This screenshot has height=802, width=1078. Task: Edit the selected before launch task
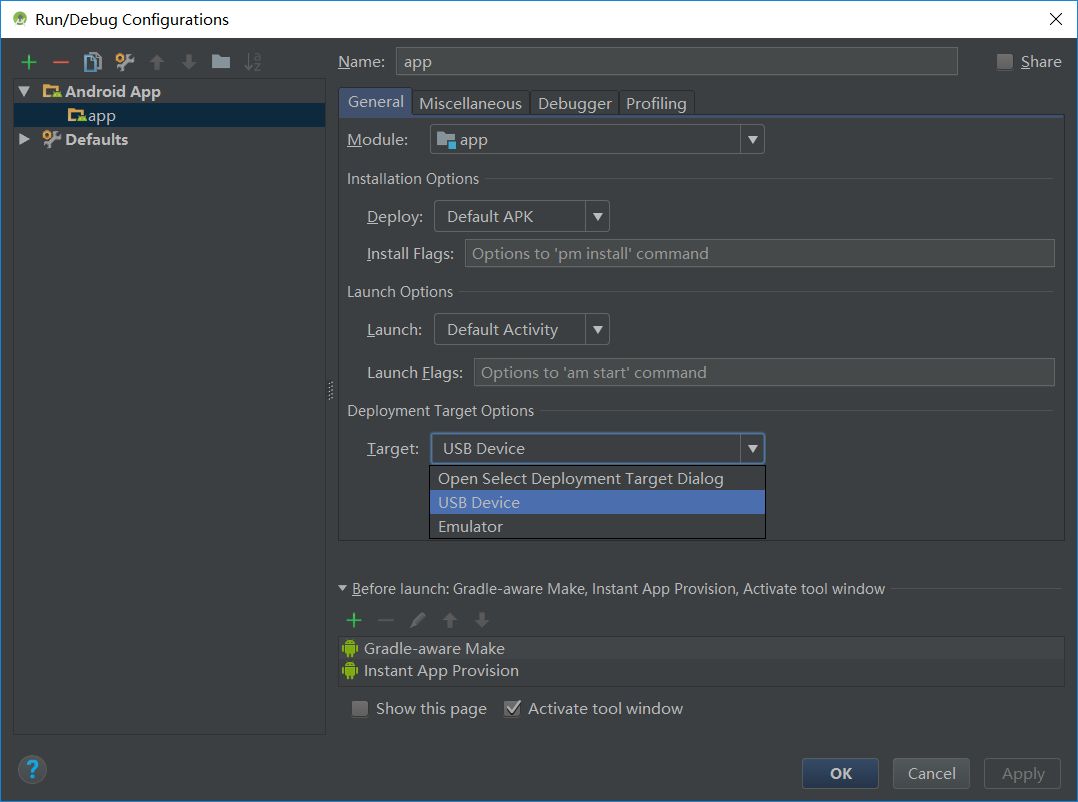(417, 621)
